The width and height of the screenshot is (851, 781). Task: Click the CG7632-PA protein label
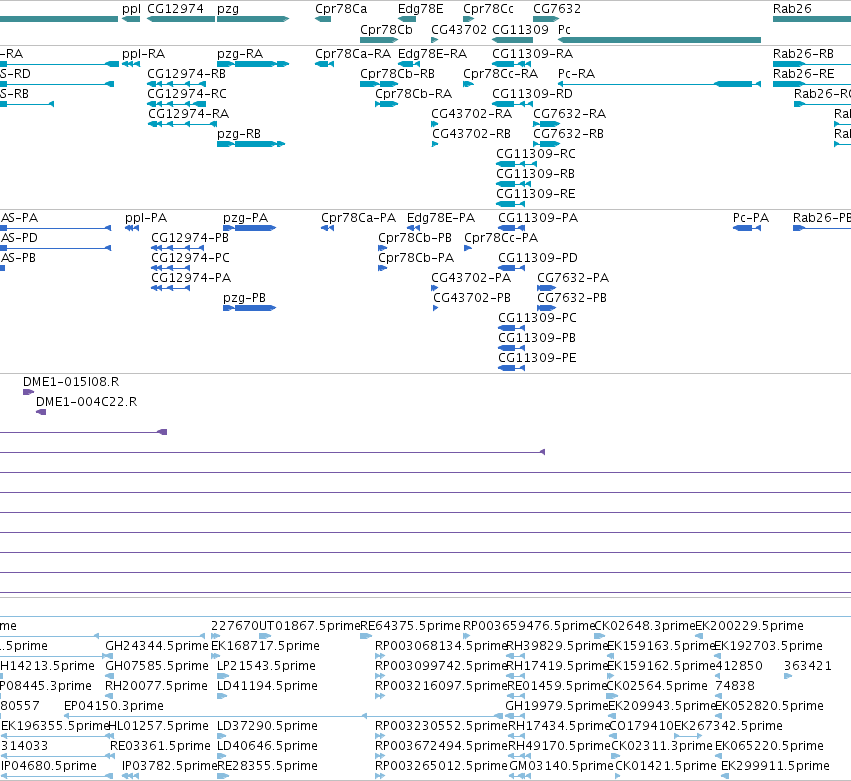(573, 278)
